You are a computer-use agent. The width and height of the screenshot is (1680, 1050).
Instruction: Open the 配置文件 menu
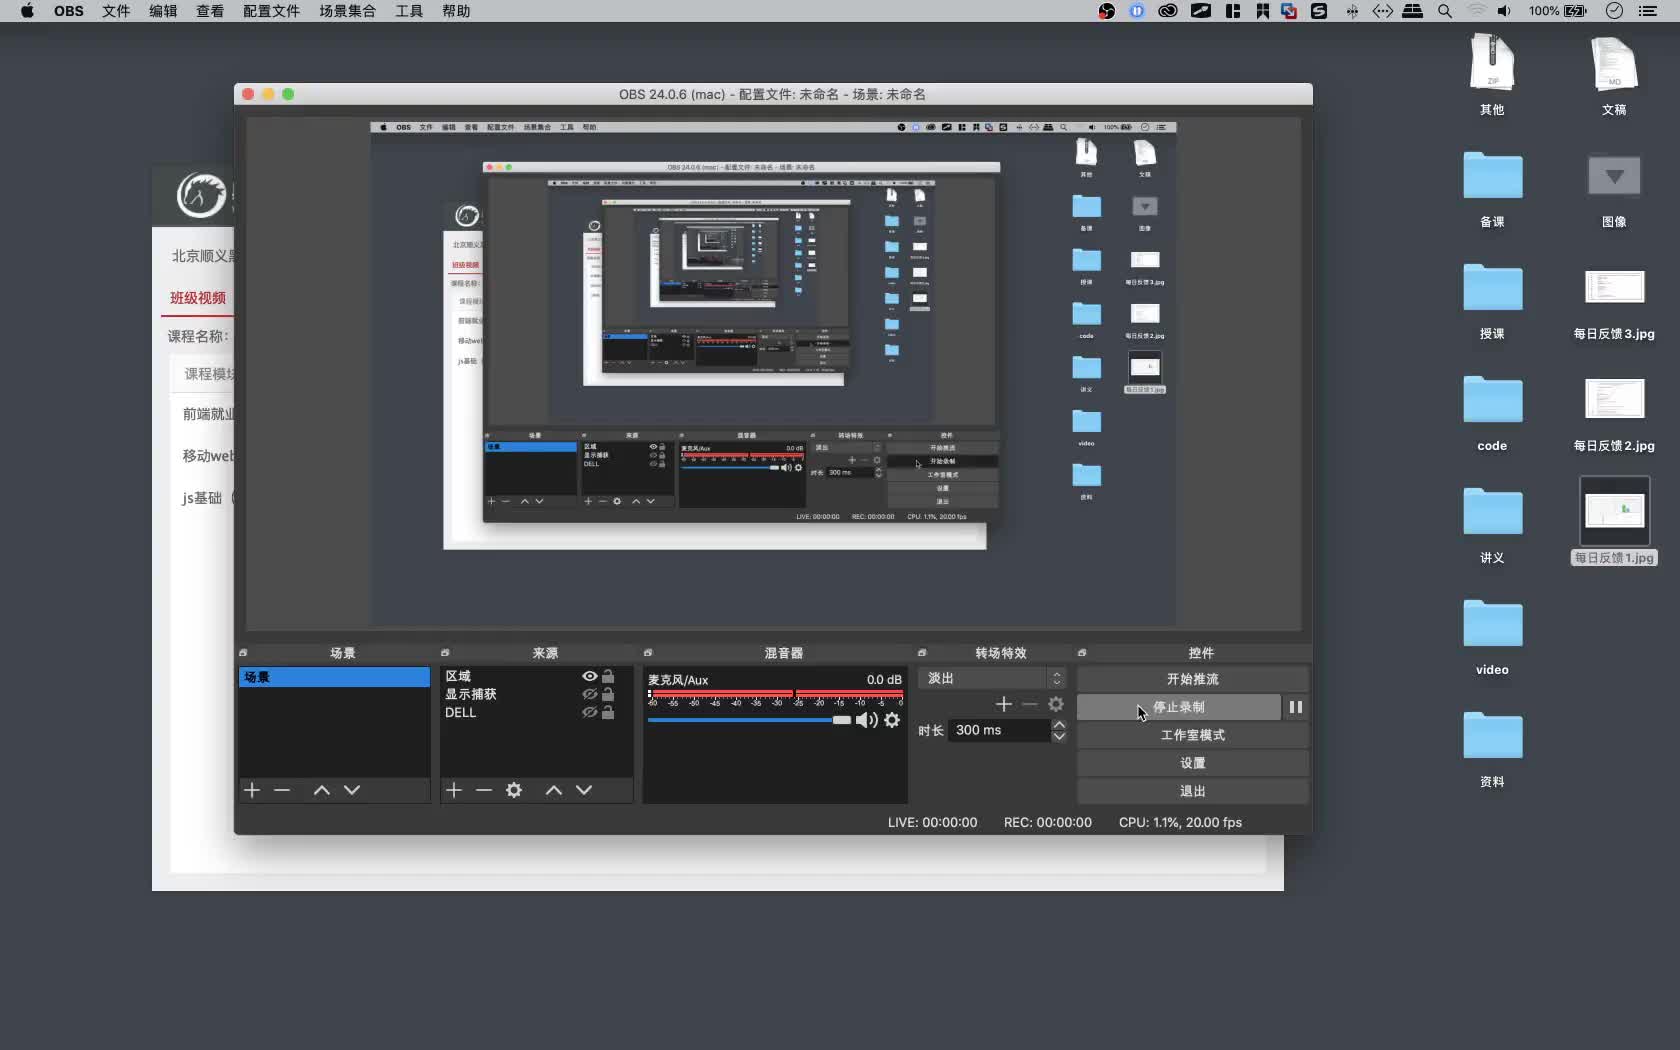271,11
